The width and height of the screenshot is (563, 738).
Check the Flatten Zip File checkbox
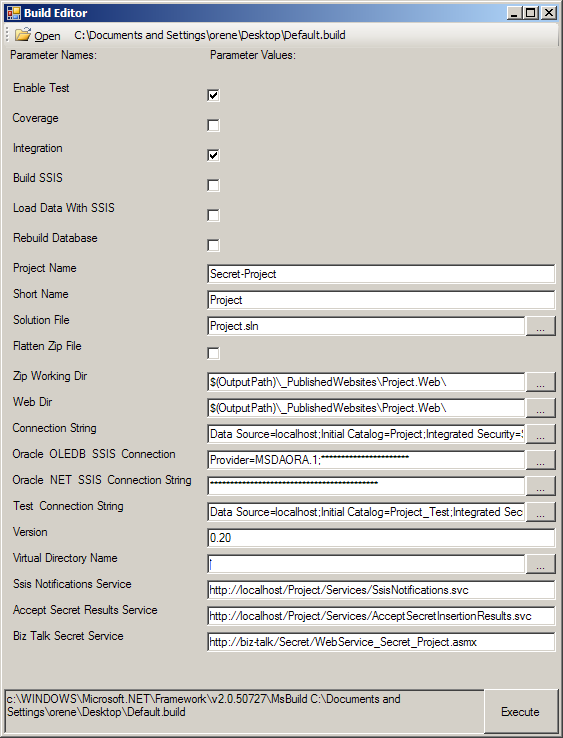click(213, 353)
